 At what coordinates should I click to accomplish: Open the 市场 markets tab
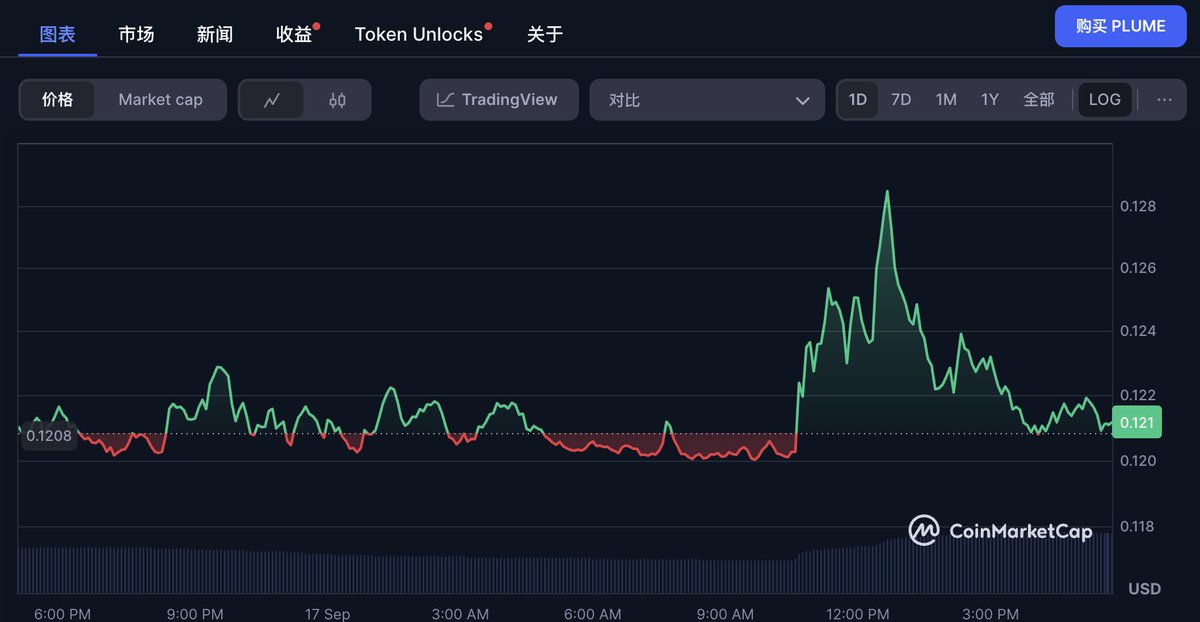(x=136, y=34)
